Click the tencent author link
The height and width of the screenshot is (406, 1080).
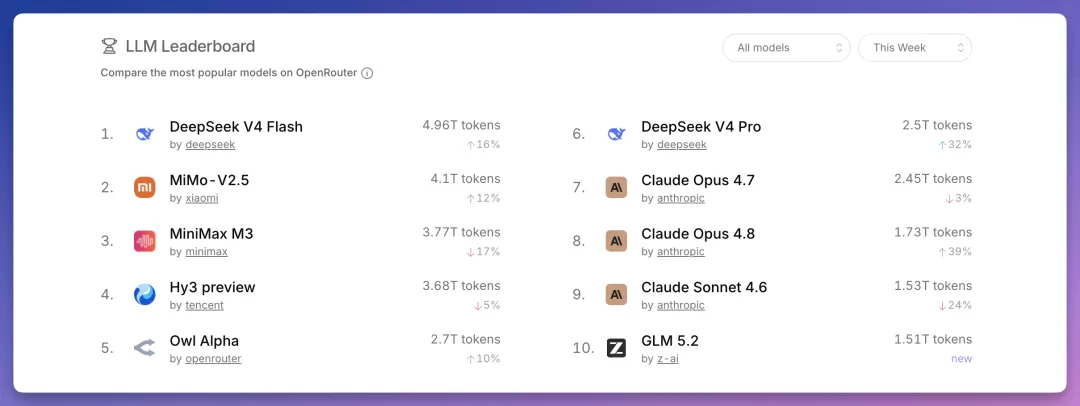[x=205, y=305]
